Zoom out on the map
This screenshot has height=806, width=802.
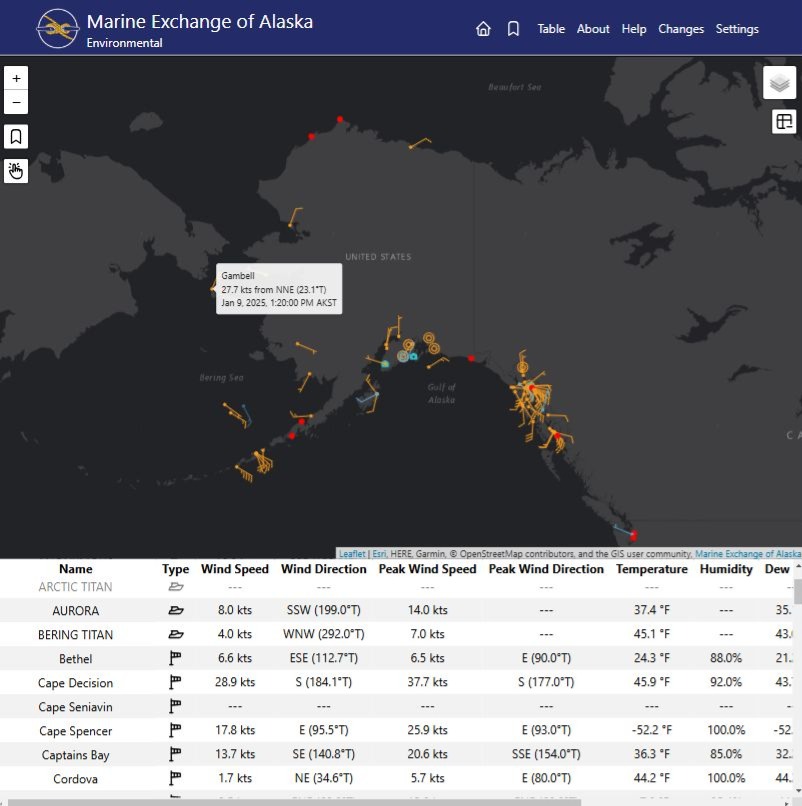tap(16, 102)
